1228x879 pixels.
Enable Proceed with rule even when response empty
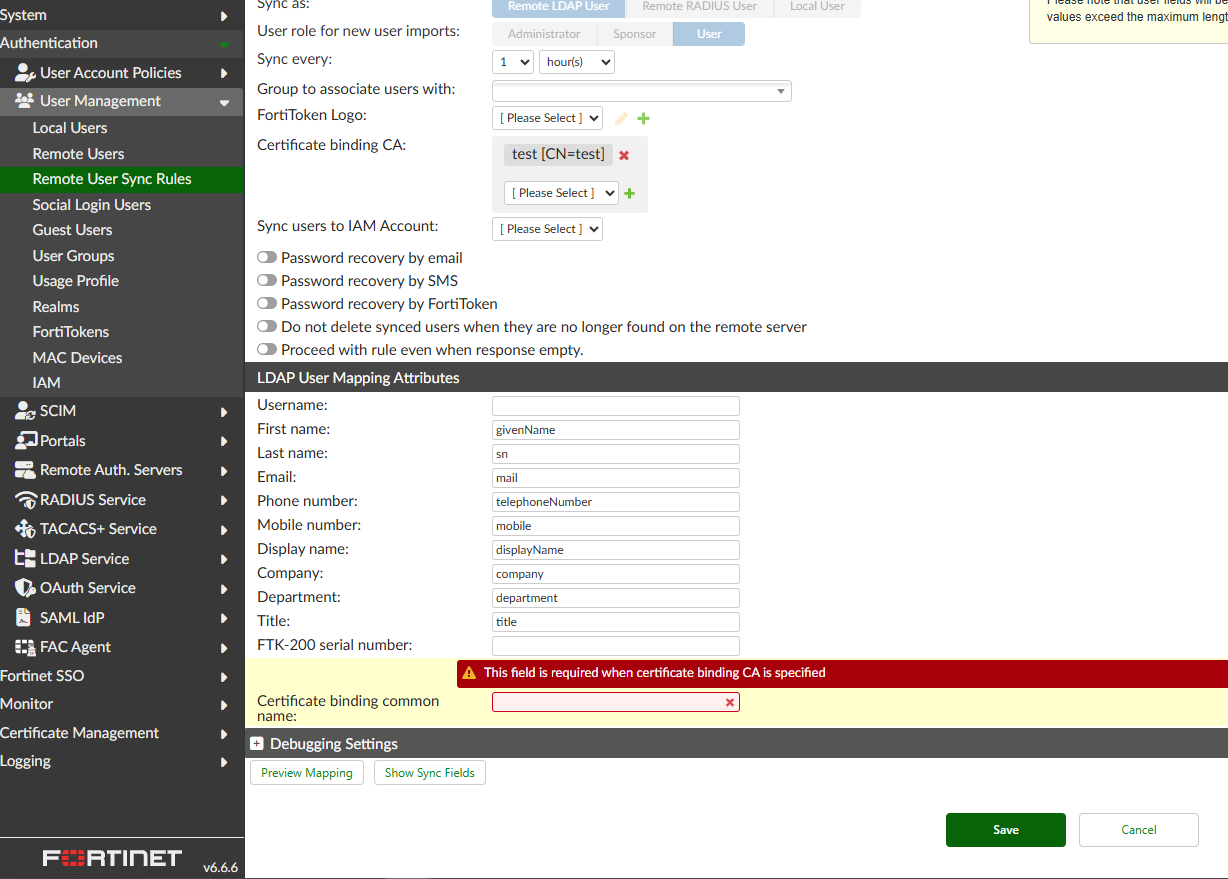tap(267, 350)
